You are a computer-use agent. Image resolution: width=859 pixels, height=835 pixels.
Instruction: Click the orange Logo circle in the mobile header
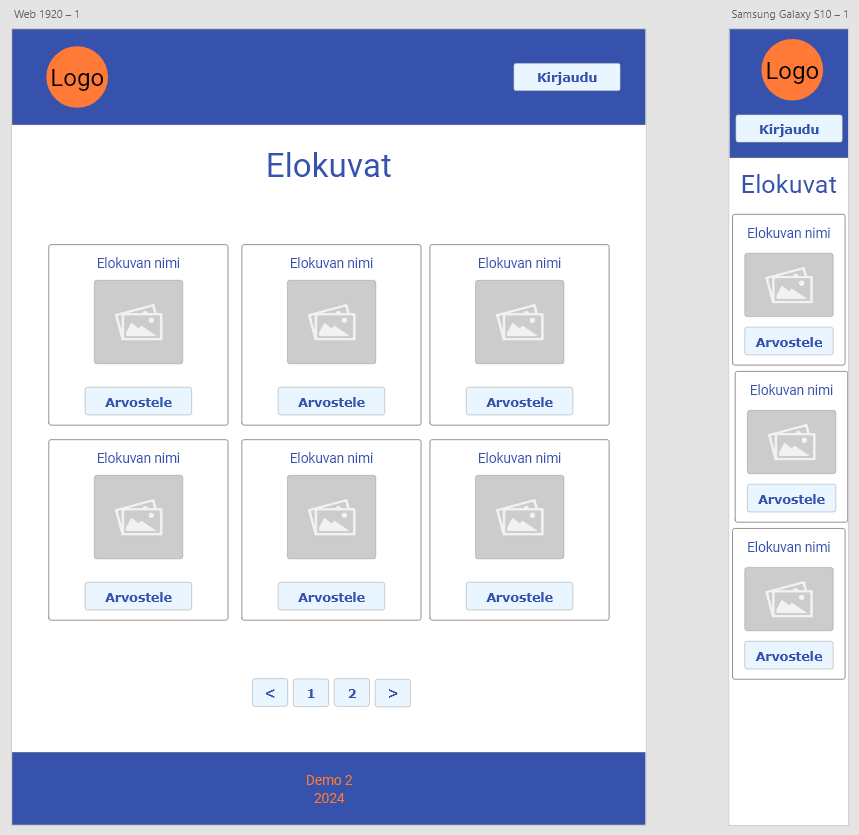pyautogui.click(x=792, y=71)
